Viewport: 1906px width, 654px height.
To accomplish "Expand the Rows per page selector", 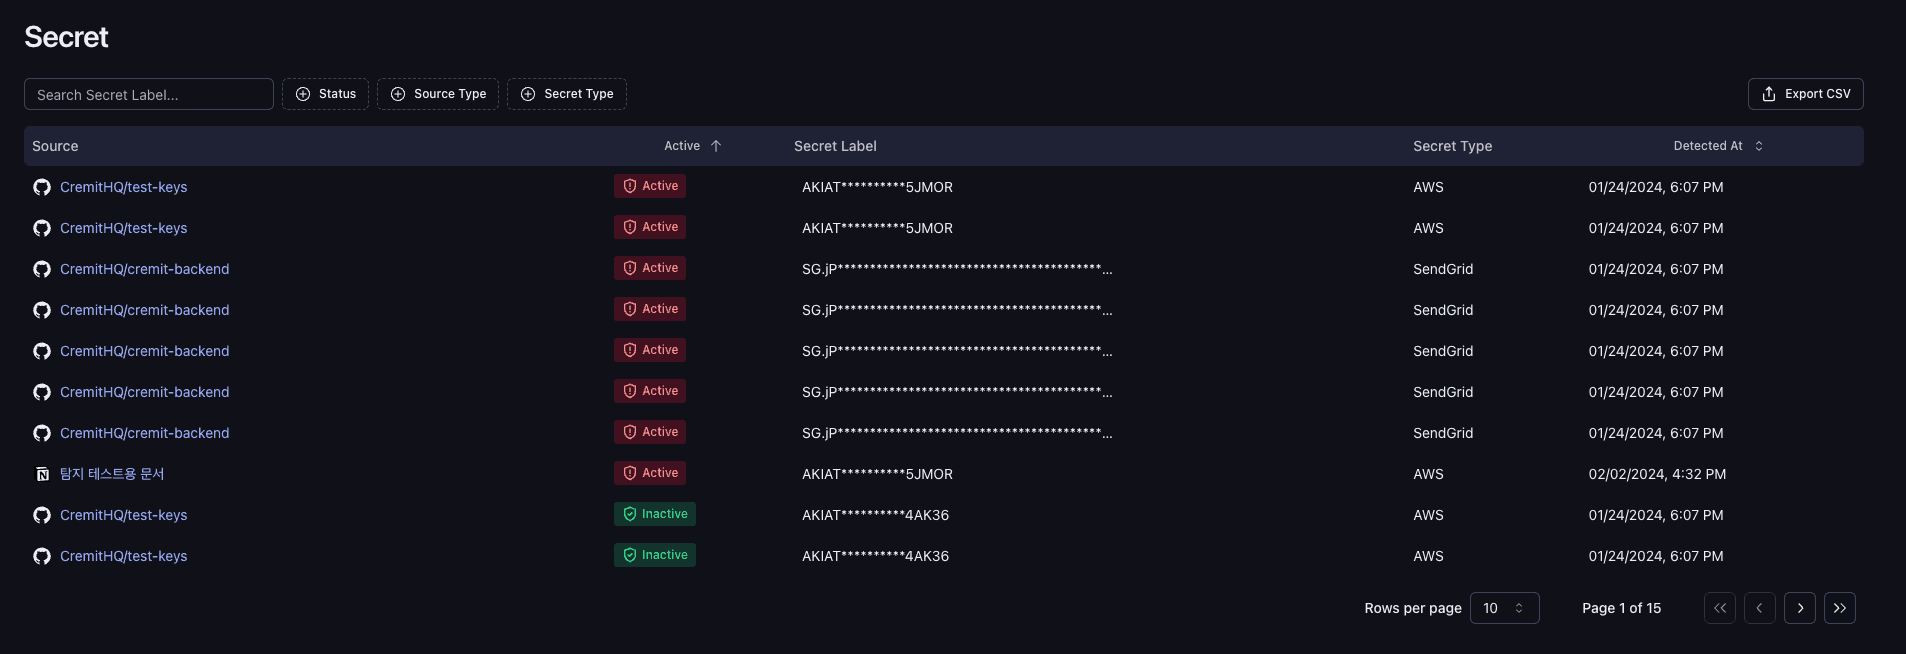I will pyautogui.click(x=1503, y=608).
